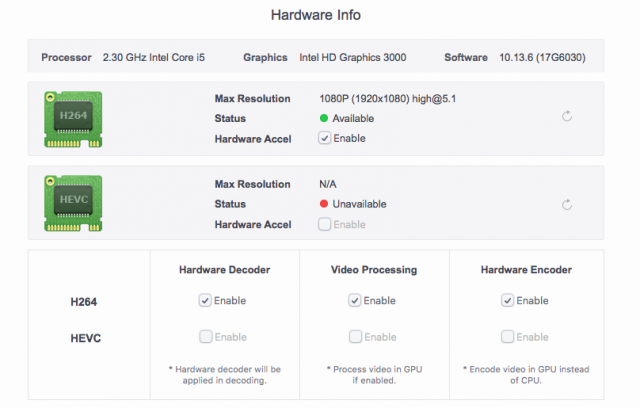Refresh the H264 hardware status
The image size is (640, 408).
pos(567,116)
